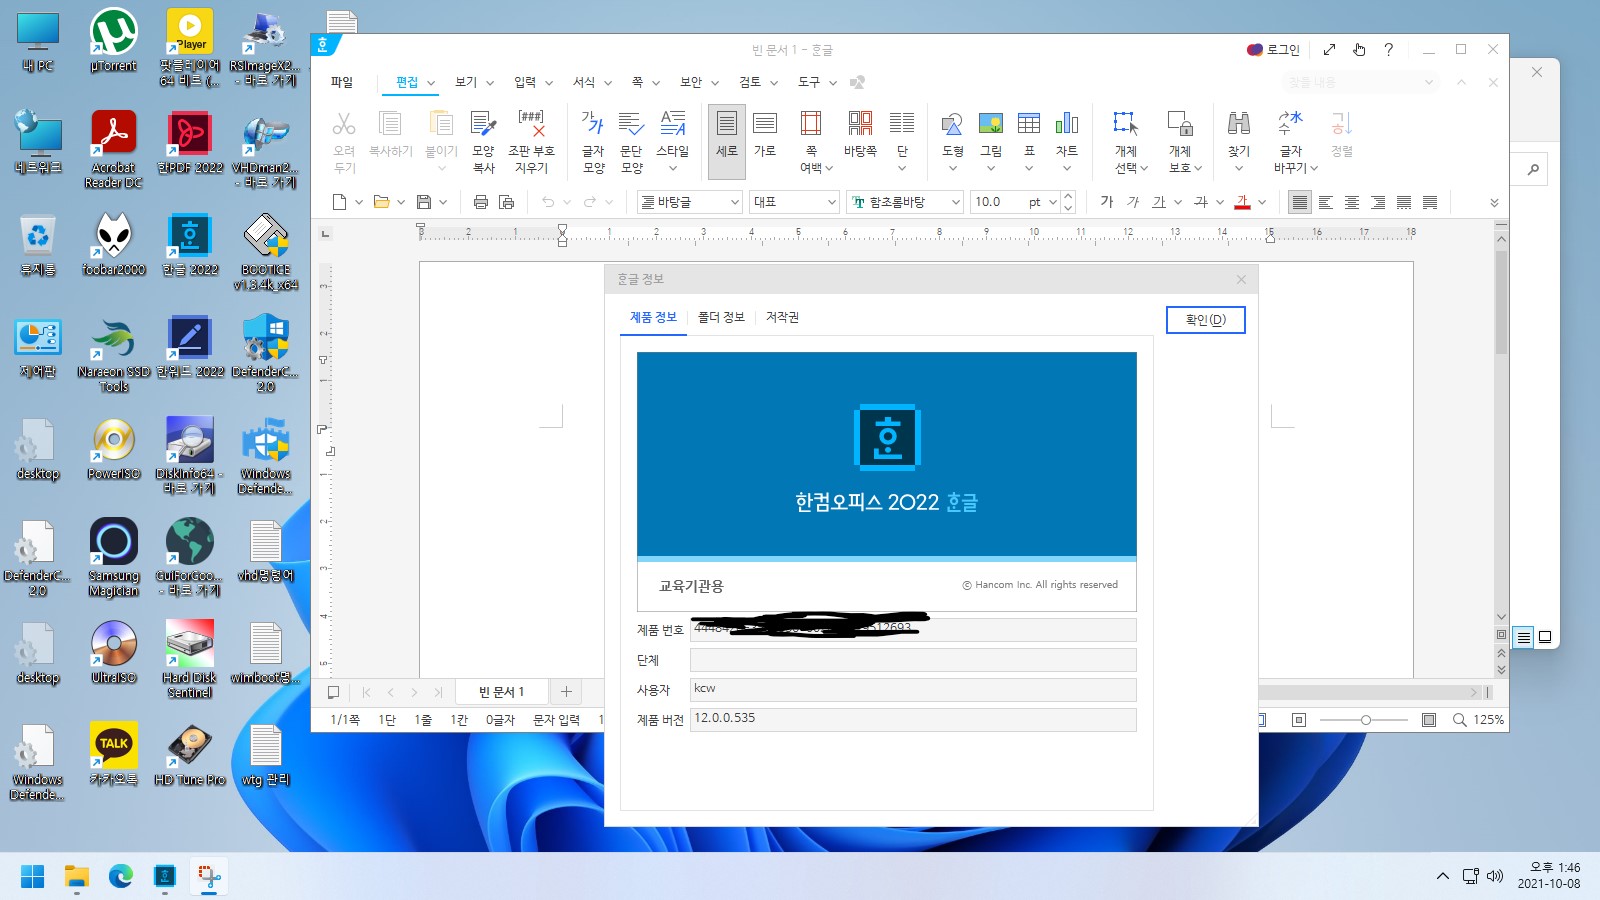Click the red font color swatch
Screen dimensions: 1600x900
tap(1242, 202)
